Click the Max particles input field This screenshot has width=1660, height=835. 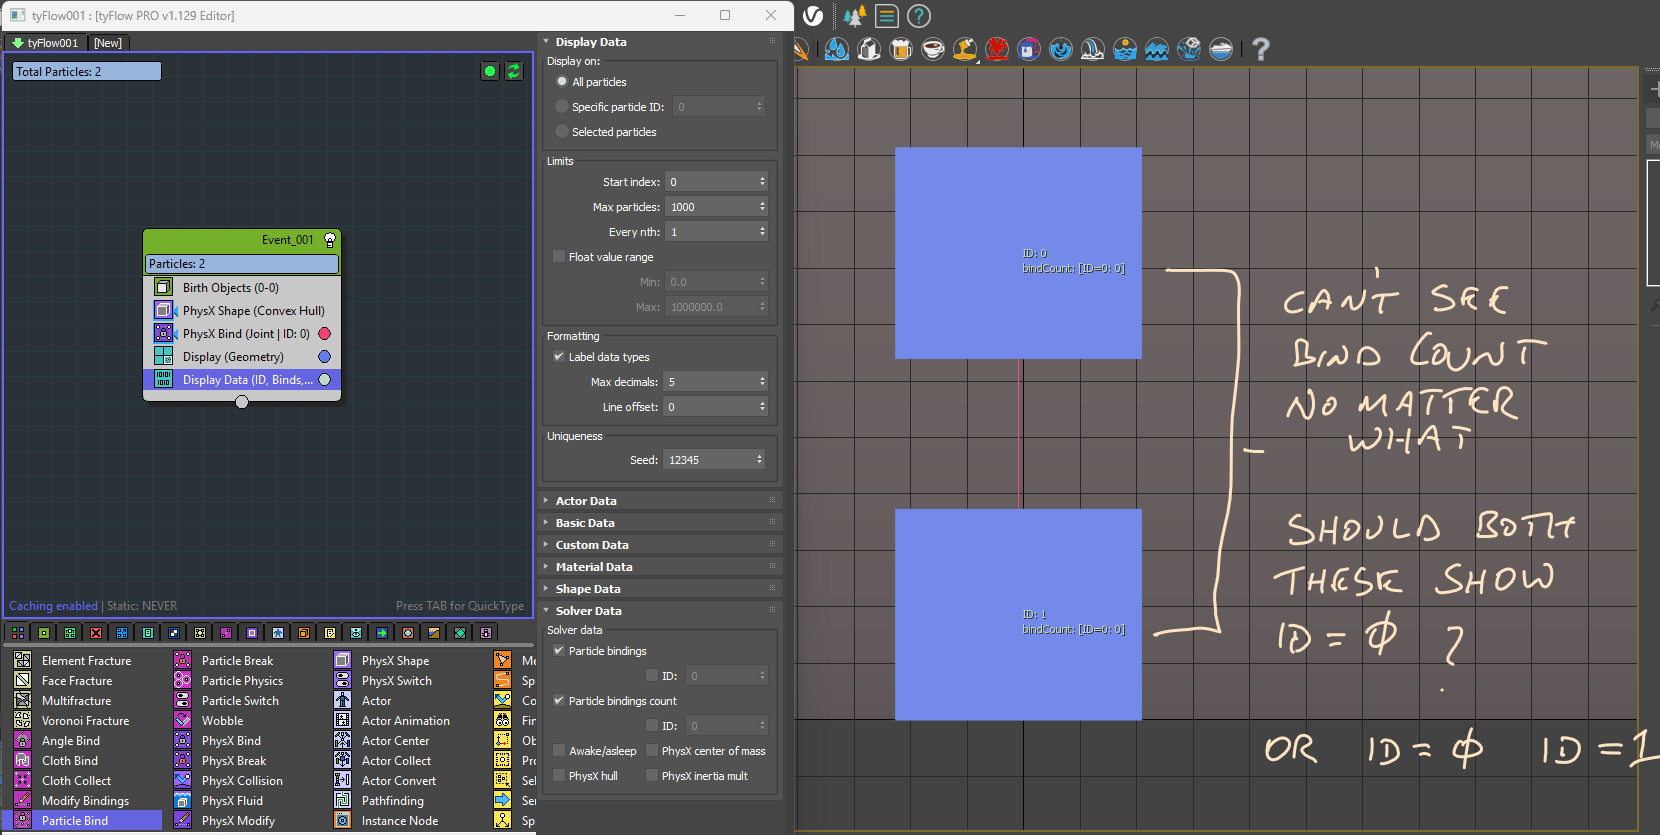pos(710,207)
